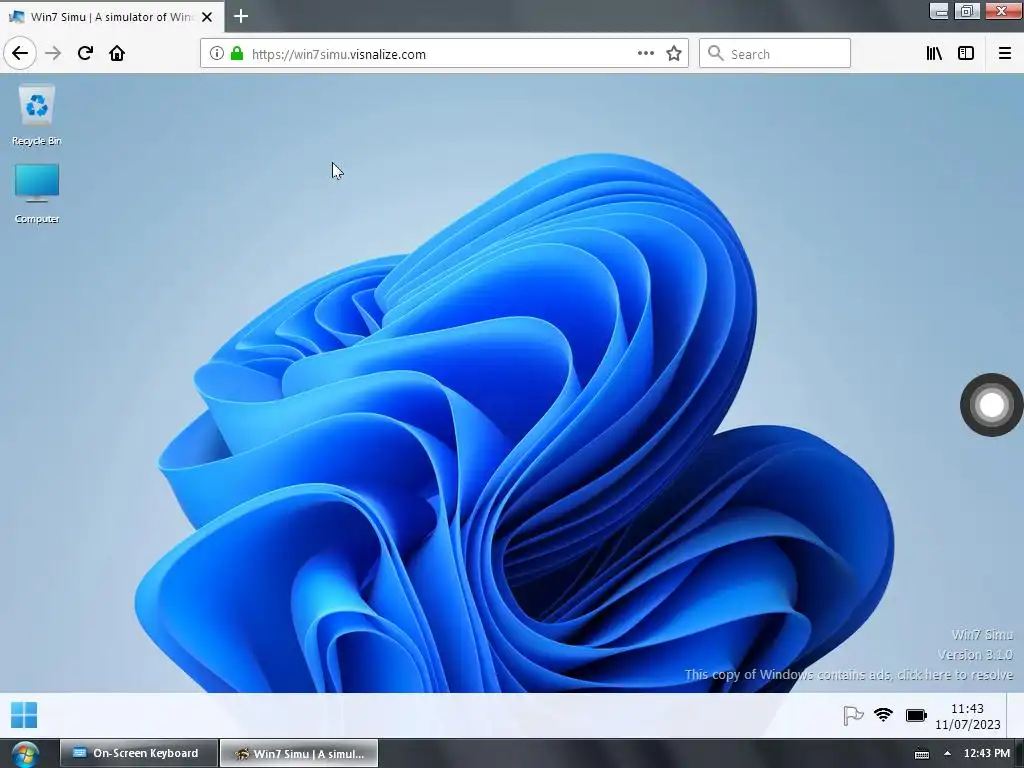Switch to Win7 Simu taskbar button
Screen dimensions: 1024x768
tap(299, 753)
